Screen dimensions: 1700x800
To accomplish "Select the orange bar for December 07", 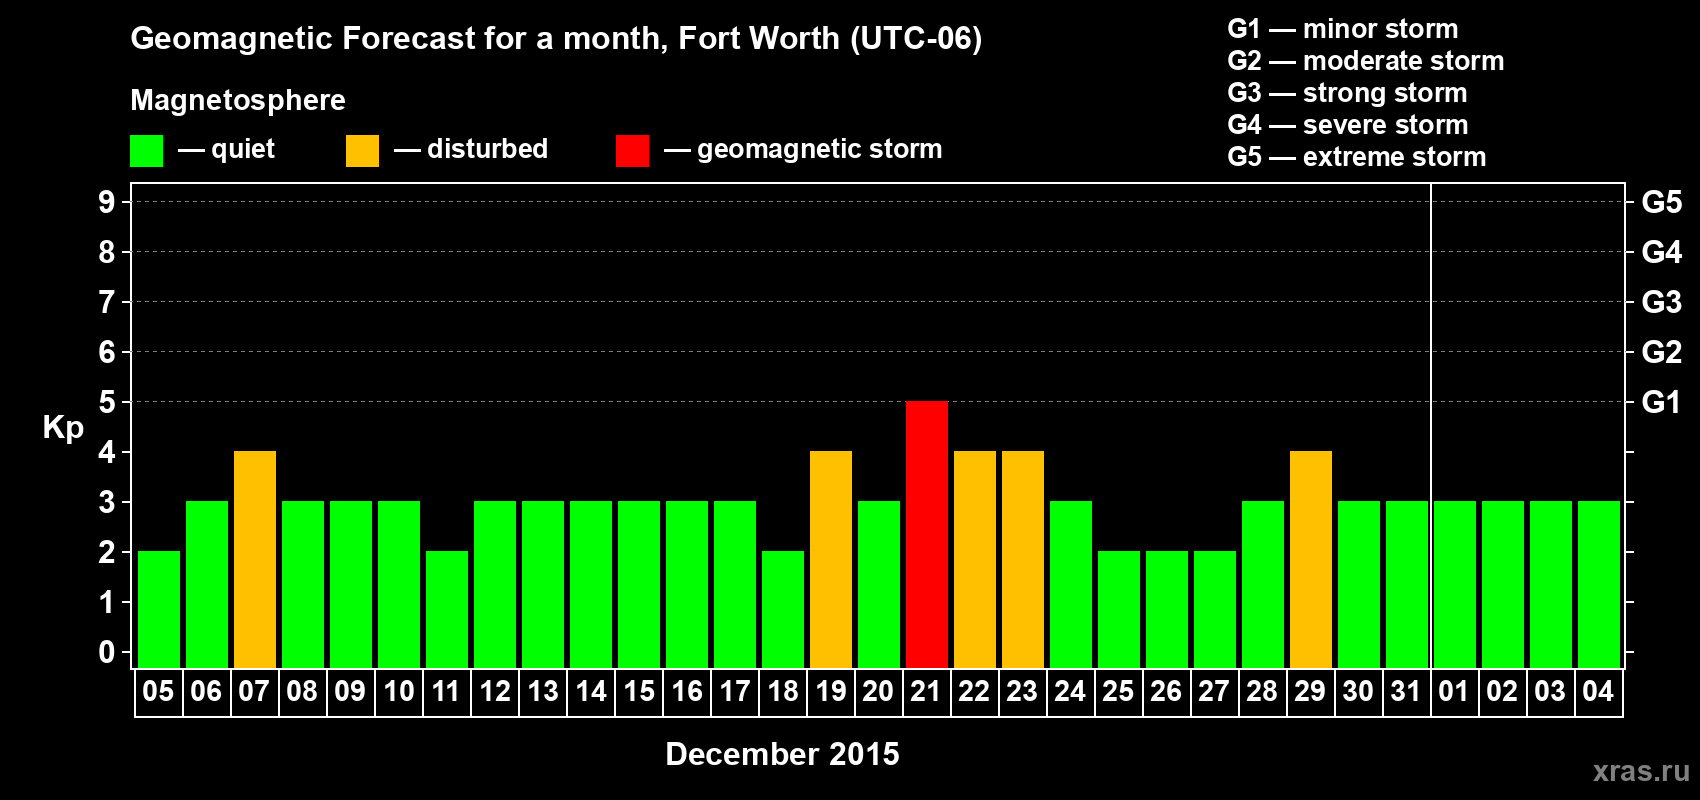I will click(255, 559).
